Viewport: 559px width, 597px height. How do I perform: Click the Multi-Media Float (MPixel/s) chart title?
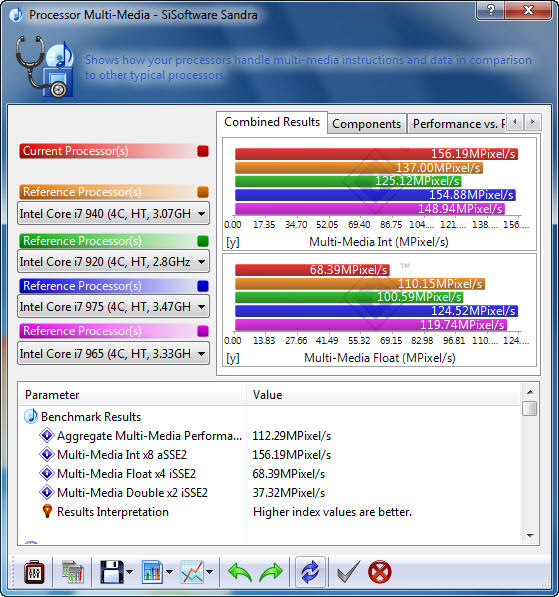pos(380,358)
